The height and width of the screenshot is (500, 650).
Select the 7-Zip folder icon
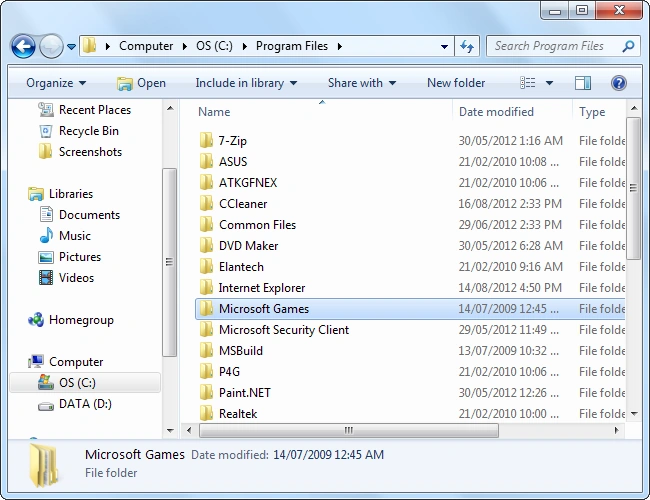click(x=206, y=141)
